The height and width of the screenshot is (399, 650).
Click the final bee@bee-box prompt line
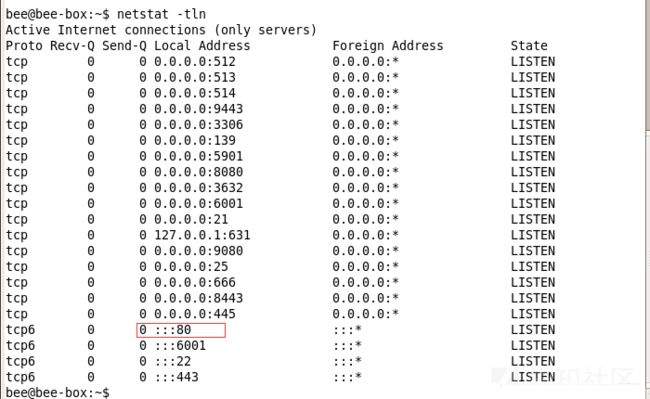coord(58,392)
